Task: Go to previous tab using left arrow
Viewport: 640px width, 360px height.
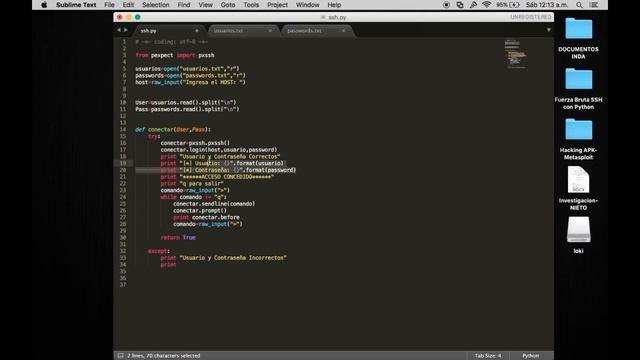Action: click(119, 30)
